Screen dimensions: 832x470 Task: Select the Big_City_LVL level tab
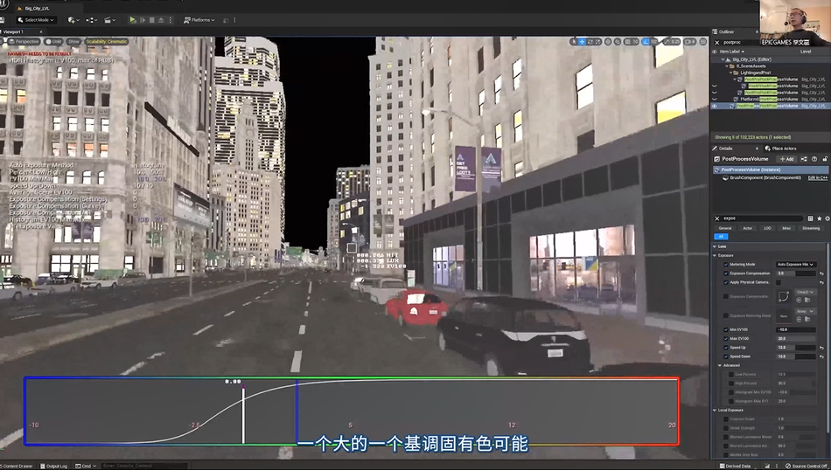click(x=37, y=8)
